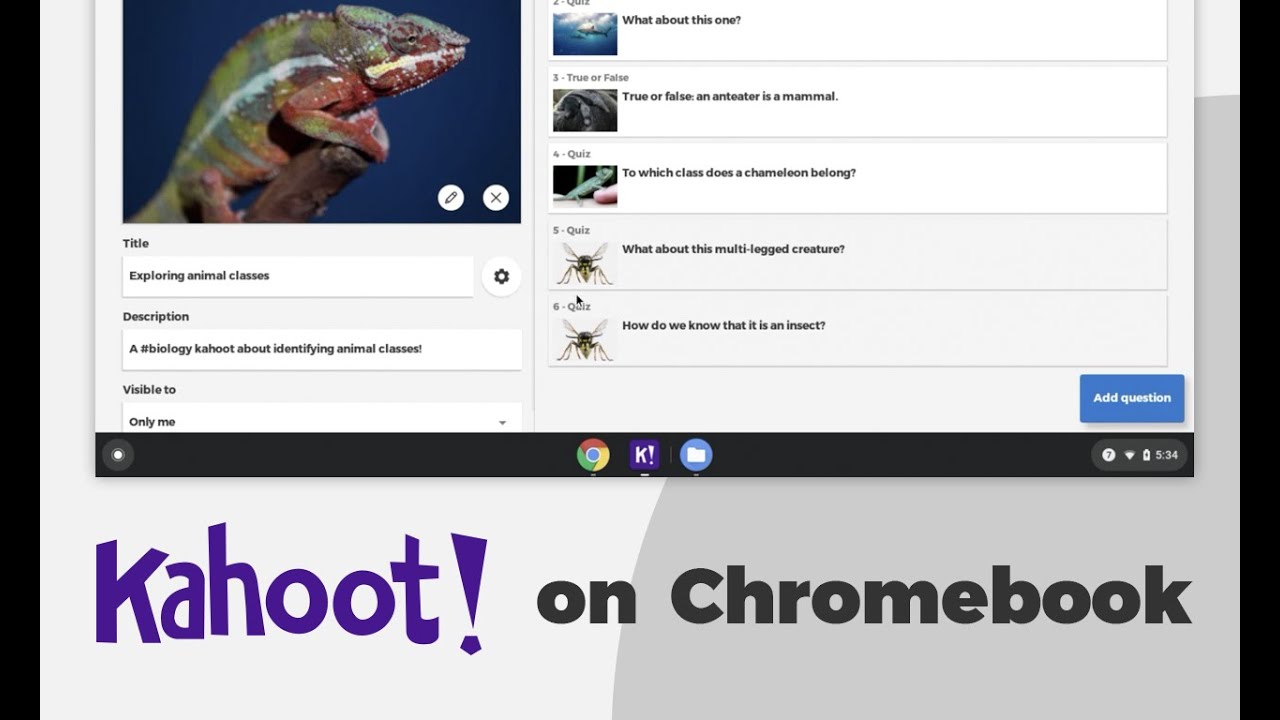Select 'What about this multi-legged creature?'
The width and height of the screenshot is (1280, 720).
pos(733,249)
